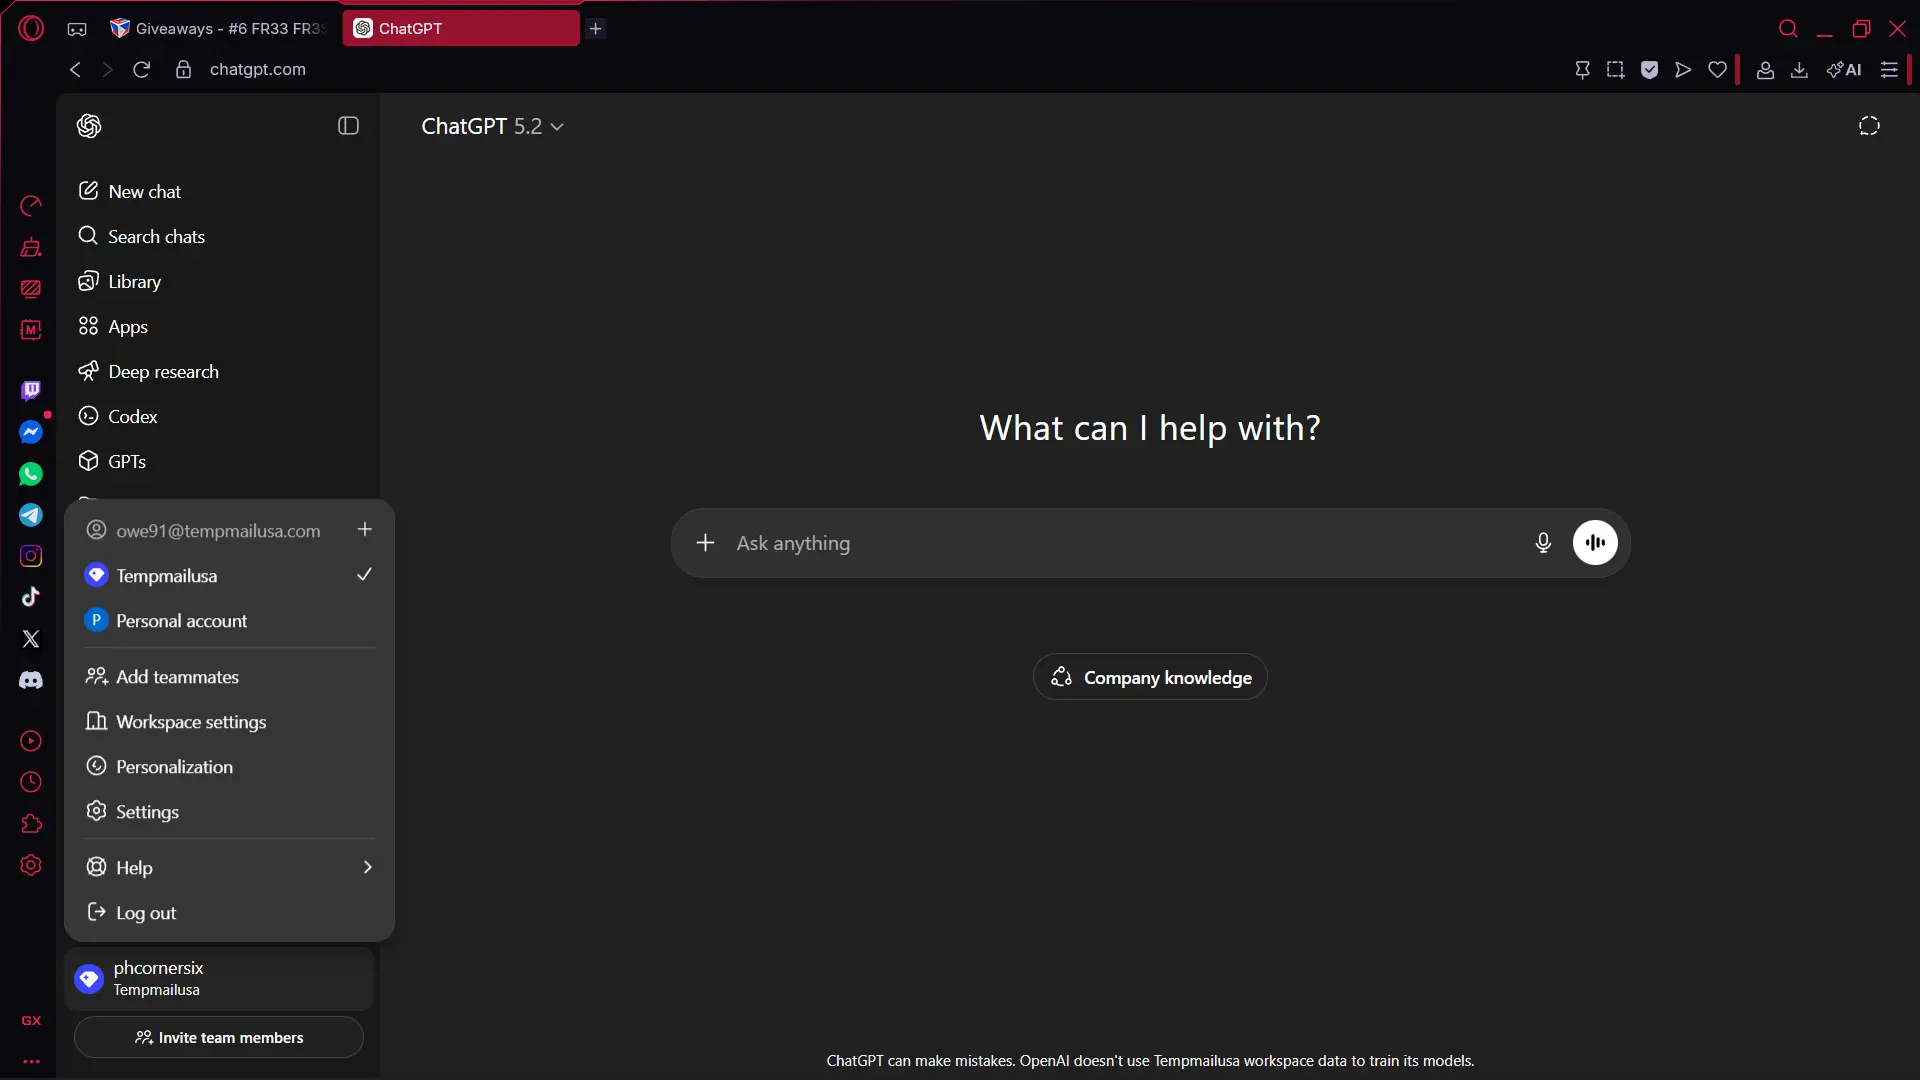Expand the Help submenu

(x=229, y=867)
